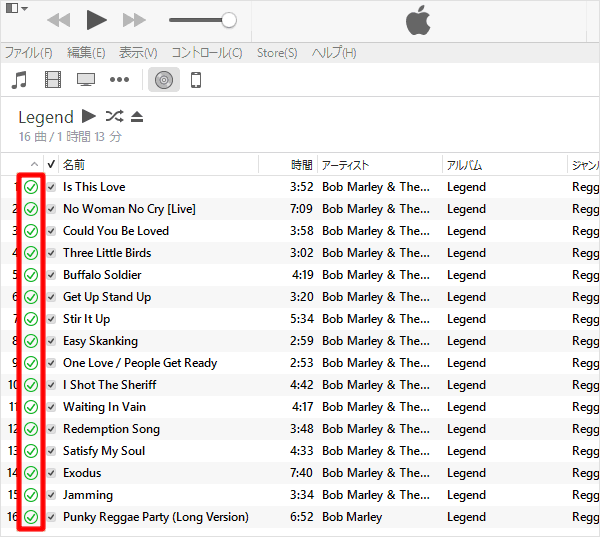Click the Bob Marley artist cell in the last row
600x537 pixels.
(352, 517)
